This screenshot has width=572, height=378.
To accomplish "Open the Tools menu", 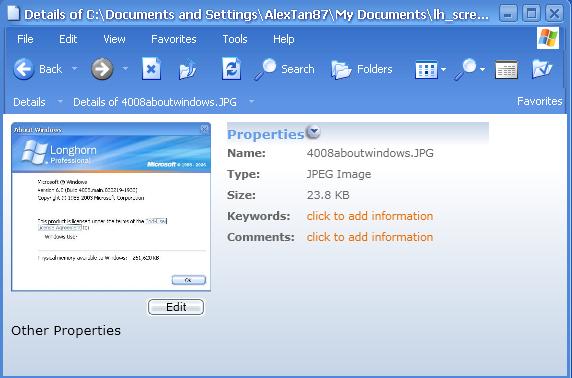I will pyautogui.click(x=235, y=39).
